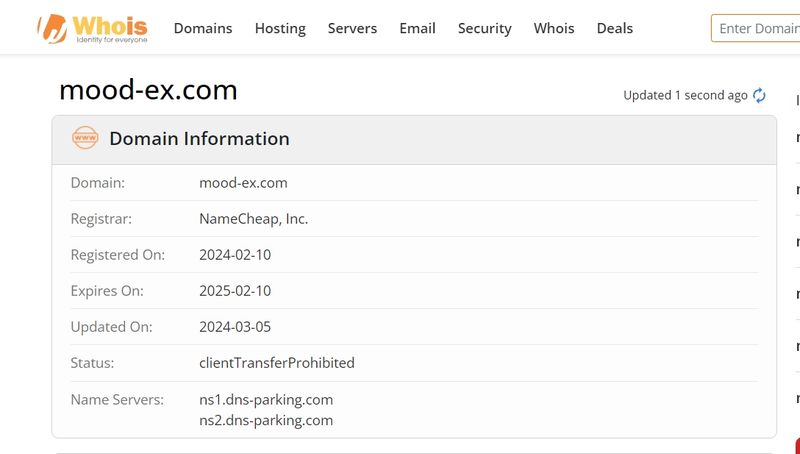Select the registered date 2024-02-10
Screen dimensions: 800x454
coord(235,255)
